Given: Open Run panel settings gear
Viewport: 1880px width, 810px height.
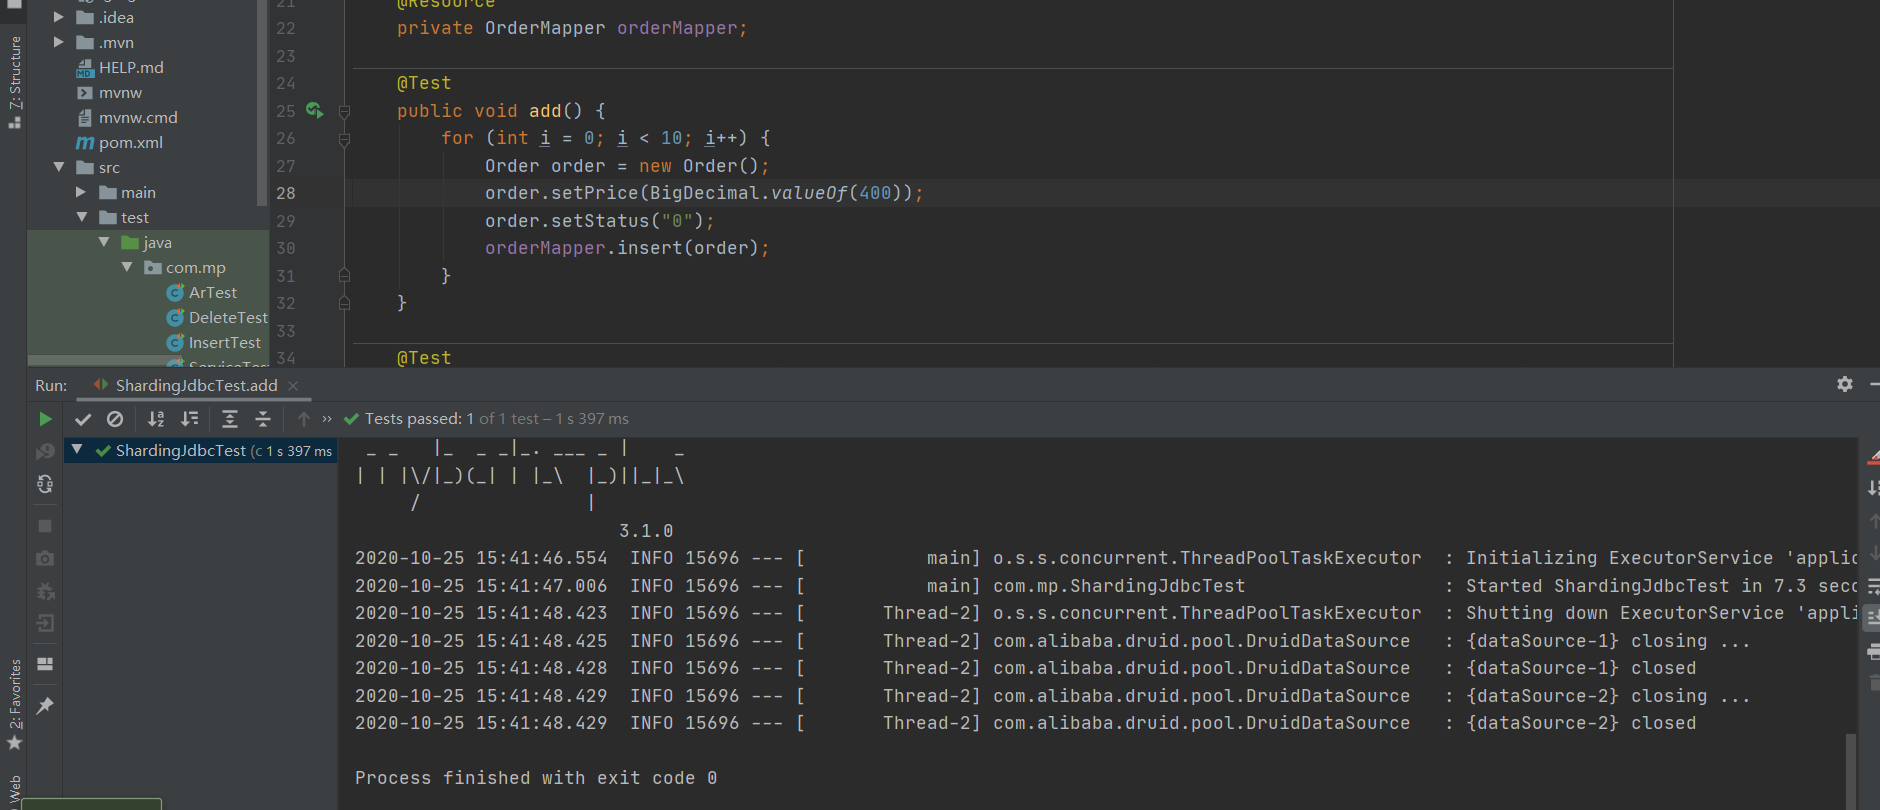Looking at the screenshot, I should [1845, 384].
